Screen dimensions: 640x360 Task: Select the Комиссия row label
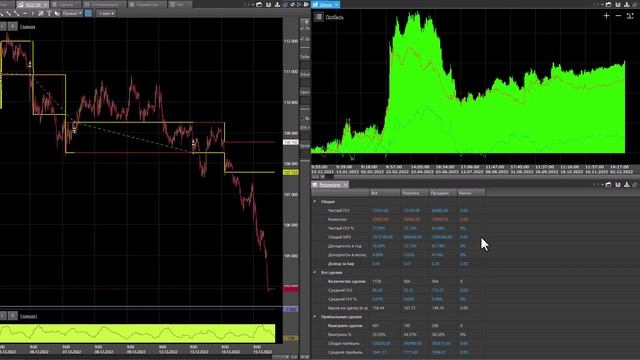337,220
